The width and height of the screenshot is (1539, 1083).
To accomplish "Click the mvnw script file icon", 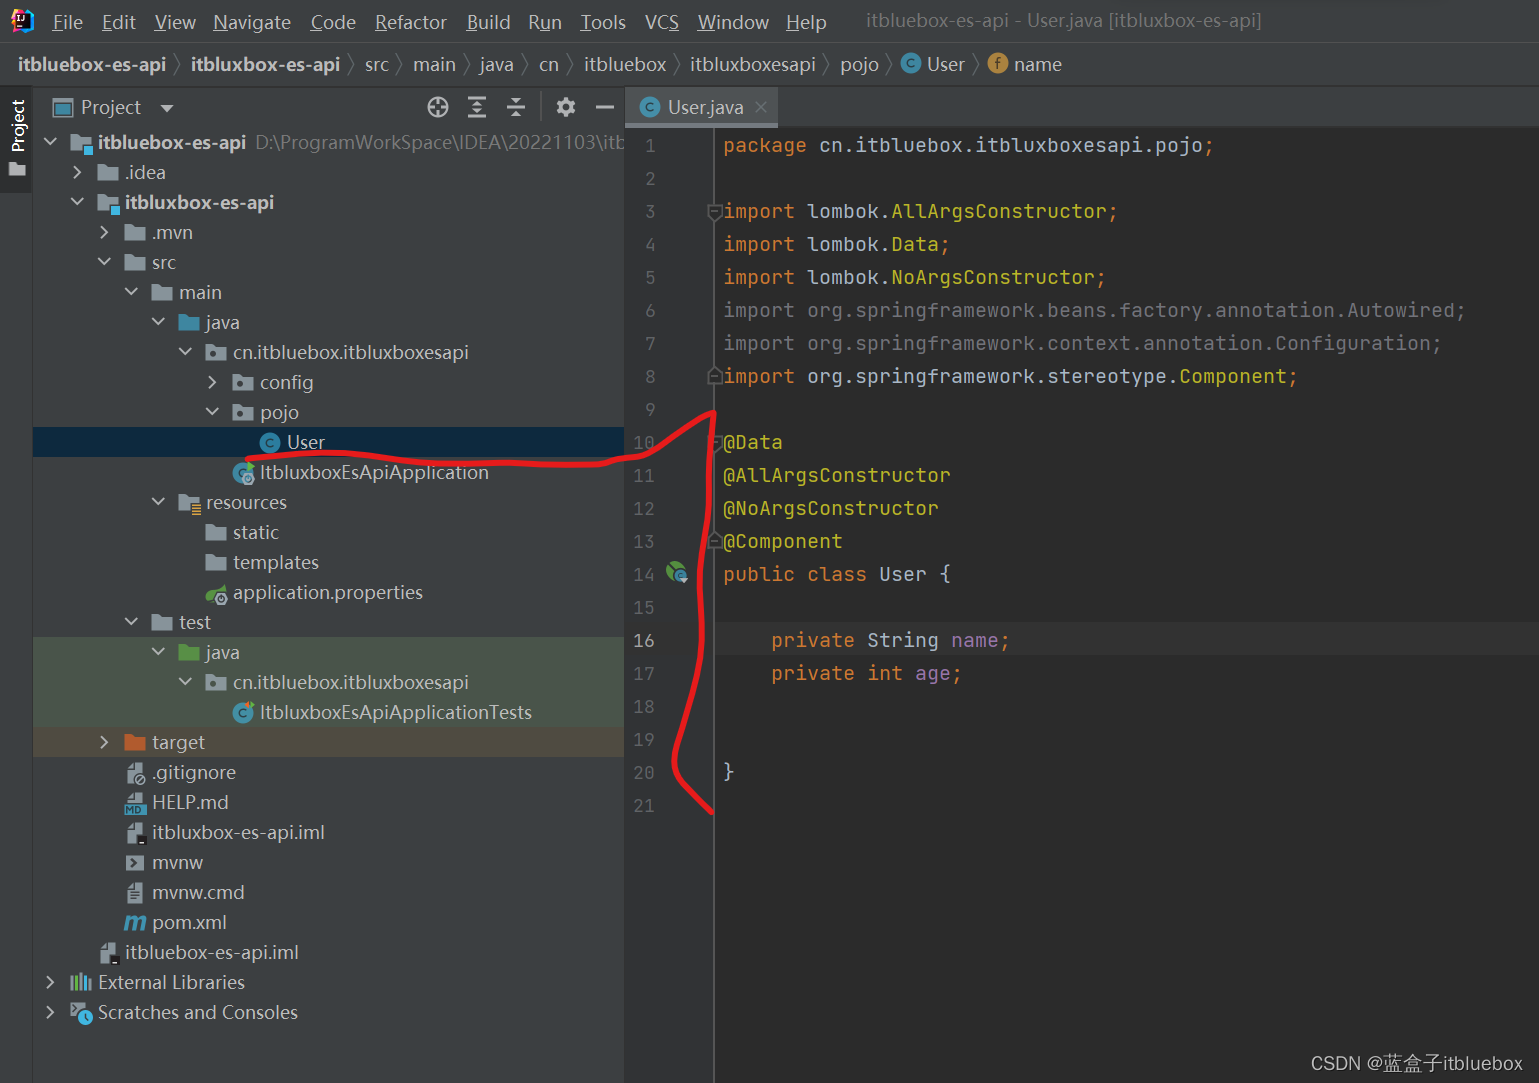I will 135,862.
